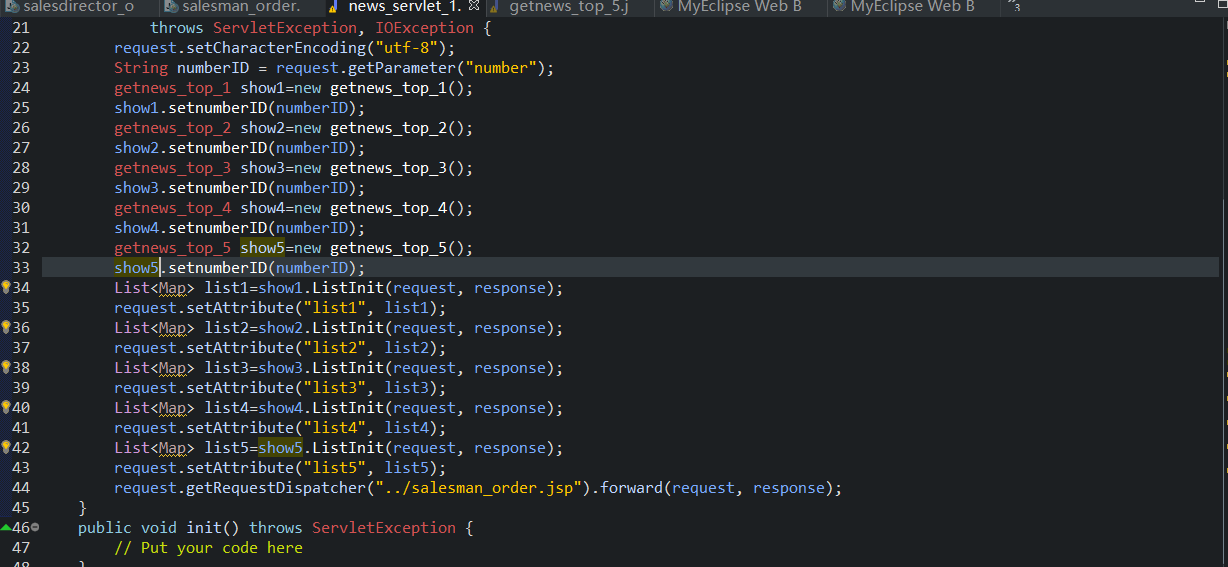This screenshot has height=567, width=1228.
Task: Click the "list5" string literal
Action: pyautogui.click(x=335, y=467)
